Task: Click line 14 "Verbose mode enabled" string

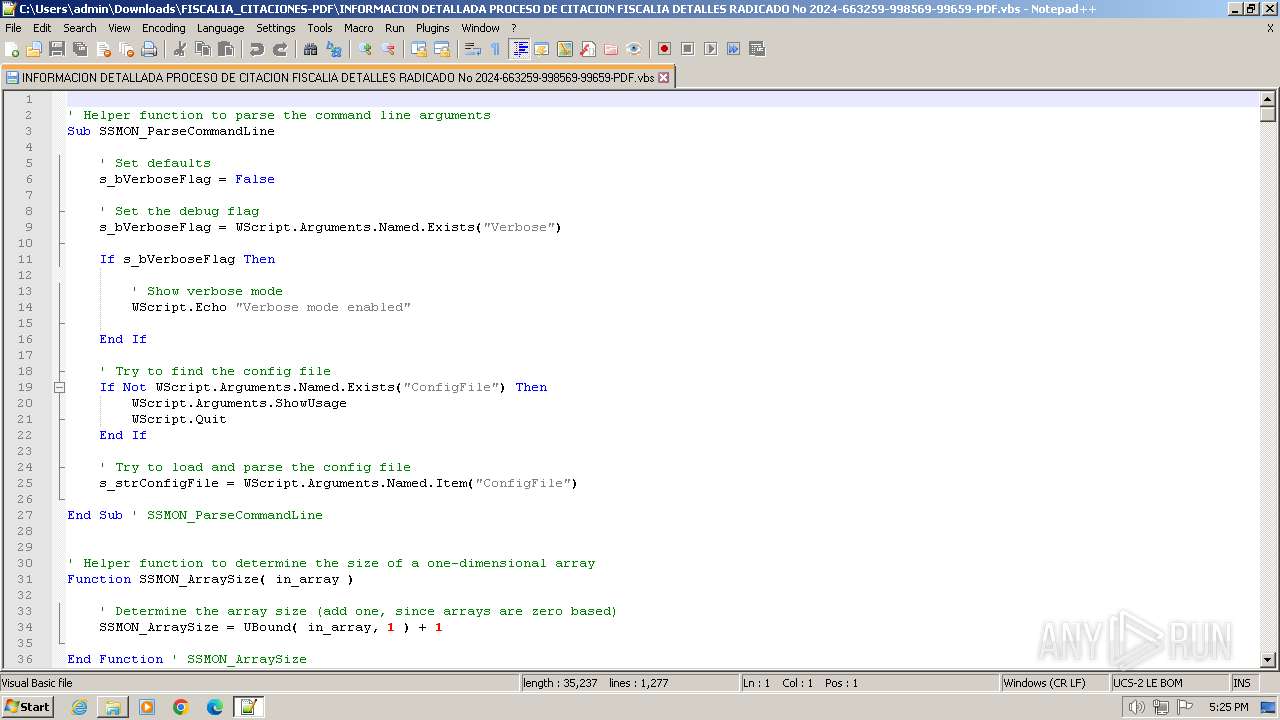Action: pyautogui.click(x=323, y=307)
